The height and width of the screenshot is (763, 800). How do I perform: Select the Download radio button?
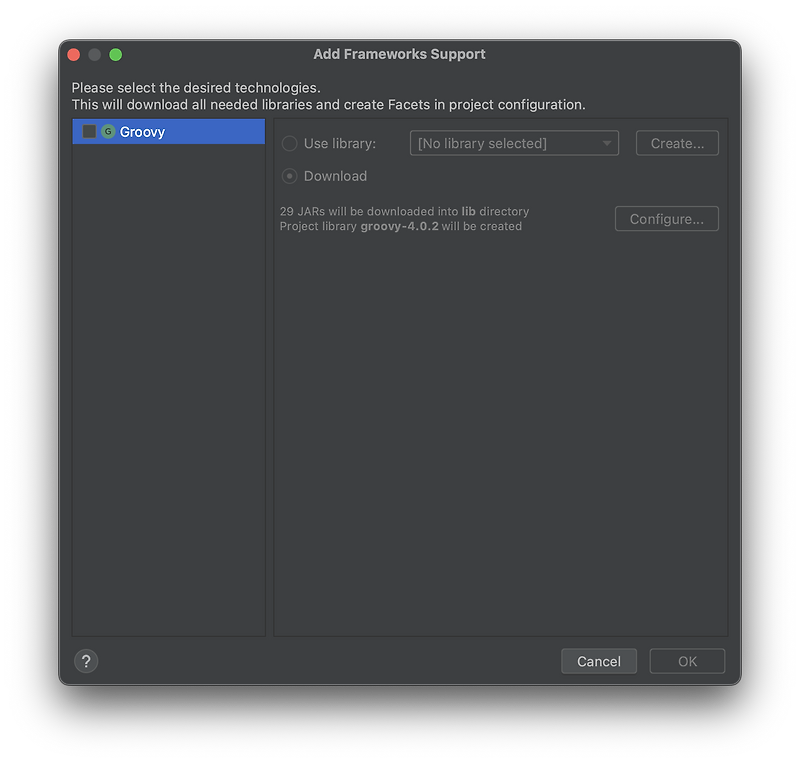click(290, 175)
